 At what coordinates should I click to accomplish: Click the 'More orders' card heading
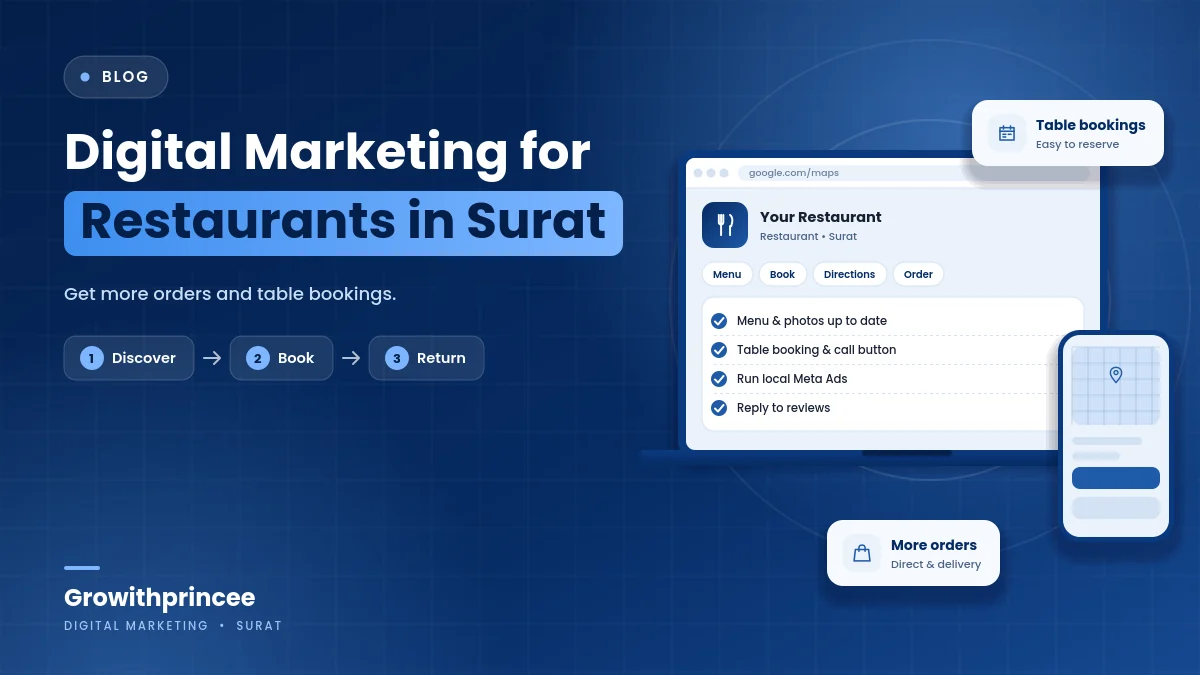[934, 545]
